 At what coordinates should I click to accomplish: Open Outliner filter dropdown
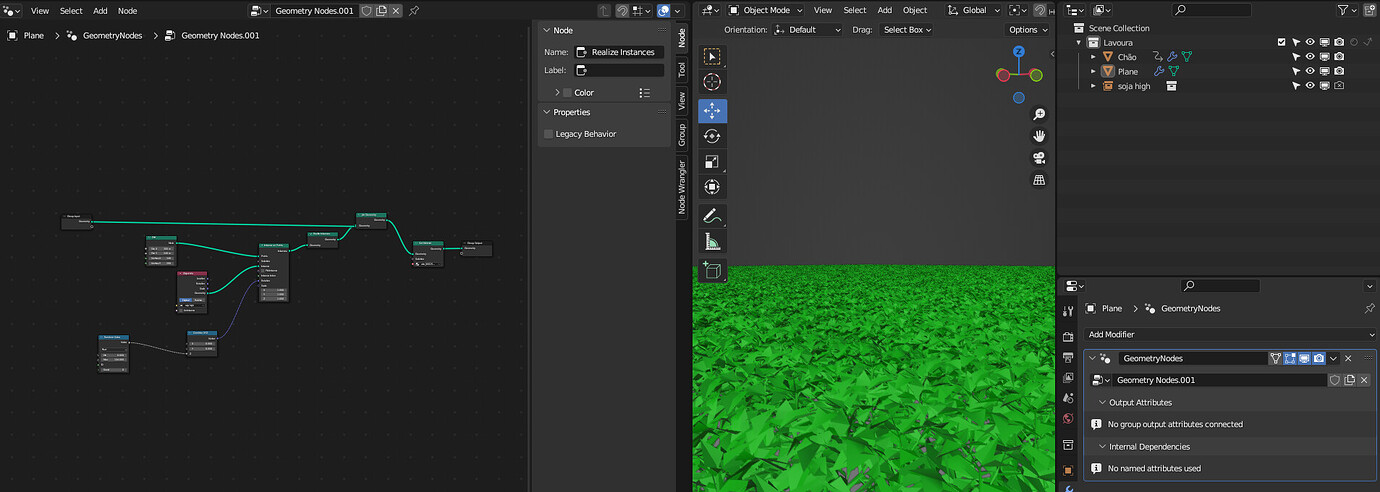point(1348,10)
